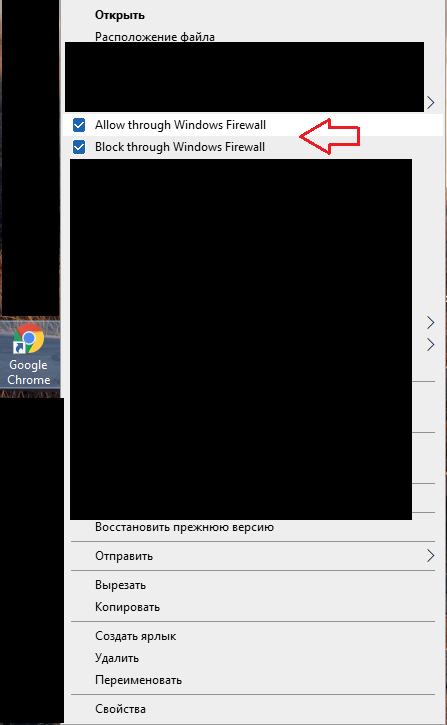Select Удалить menu item
Viewport: 447px width, 725px height.
pos(116,658)
